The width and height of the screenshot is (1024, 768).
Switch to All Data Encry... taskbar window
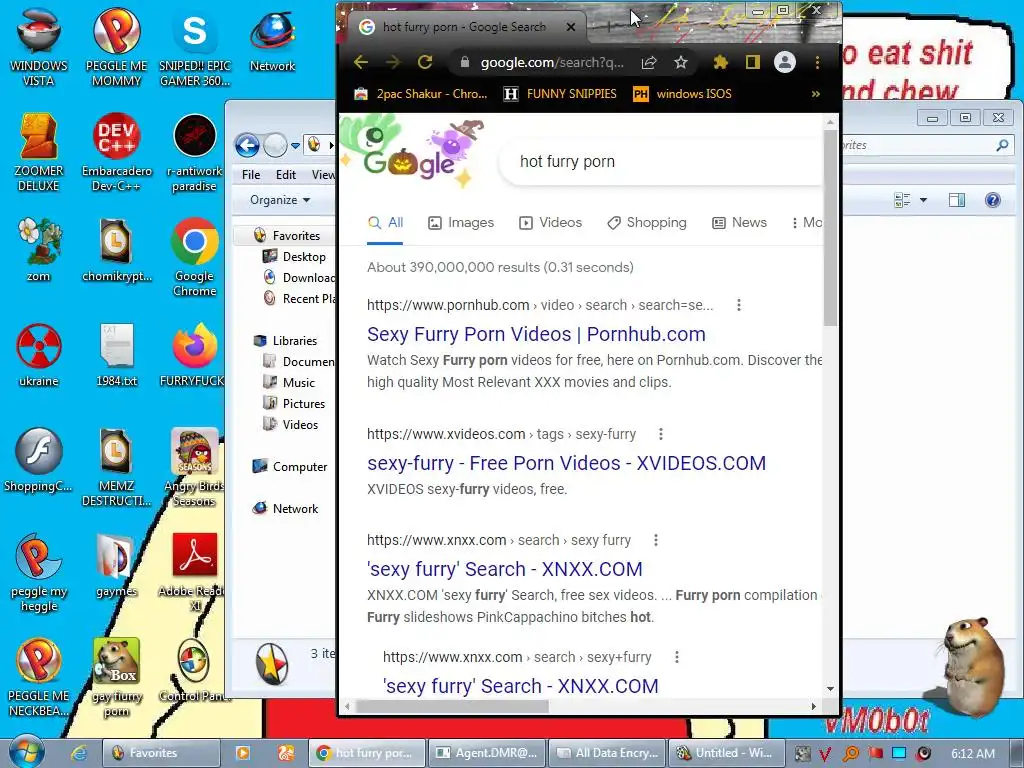pos(607,753)
